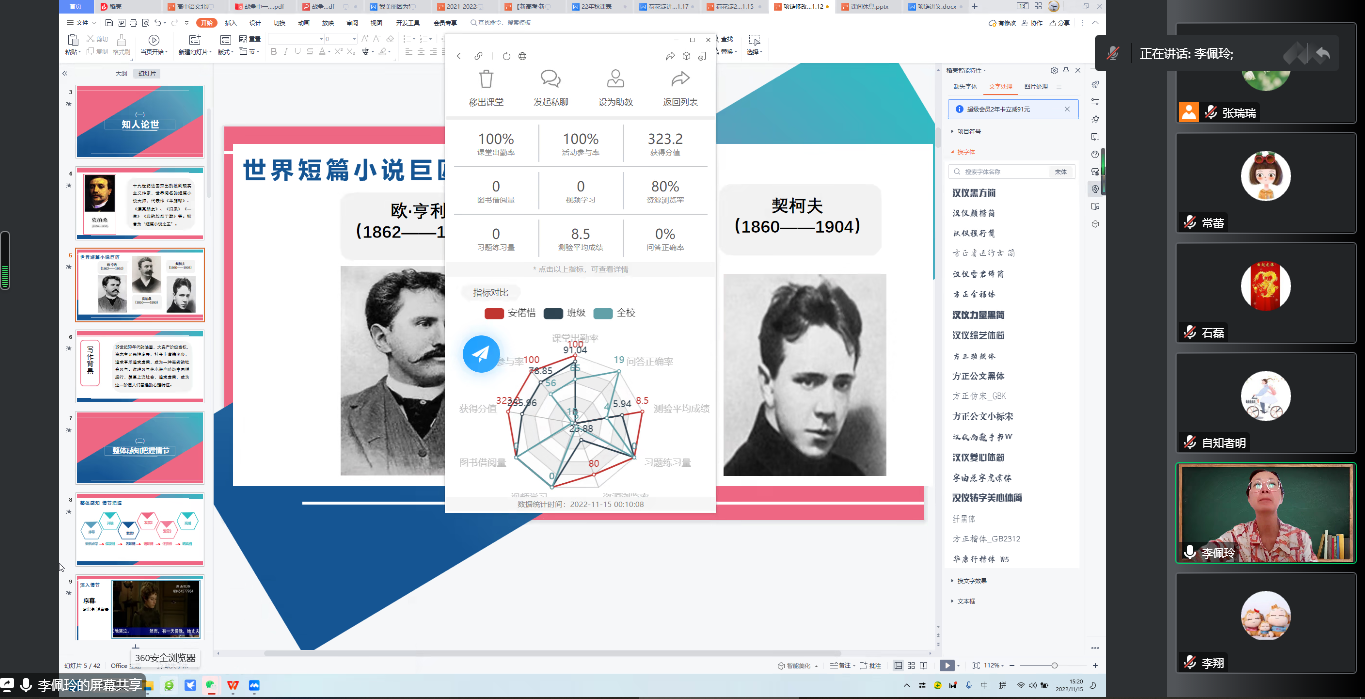
Task: Click the 设为助教 person icon
Action: [616, 80]
